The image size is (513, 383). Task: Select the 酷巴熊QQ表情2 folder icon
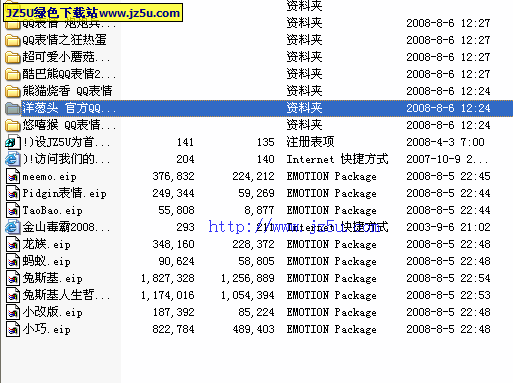click(x=13, y=74)
